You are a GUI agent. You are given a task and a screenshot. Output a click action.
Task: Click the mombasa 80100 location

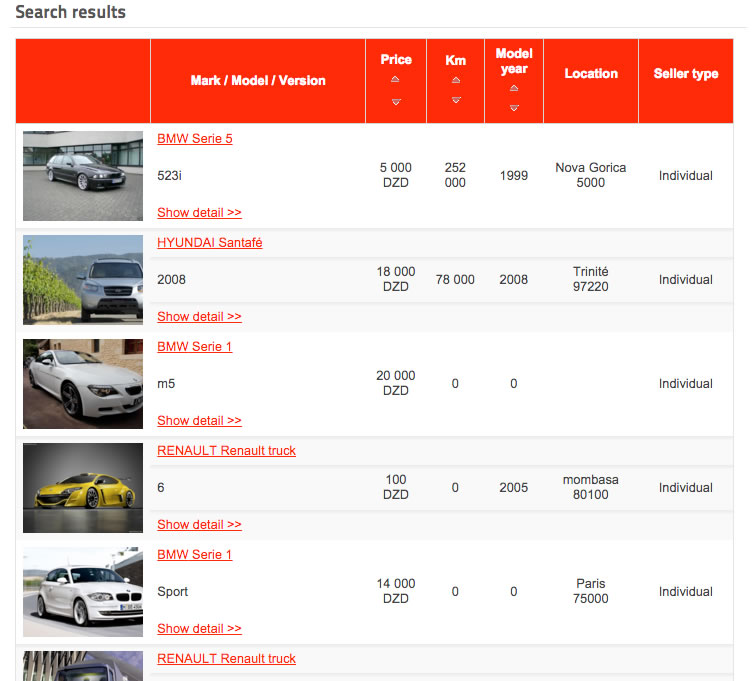click(591, 487)
